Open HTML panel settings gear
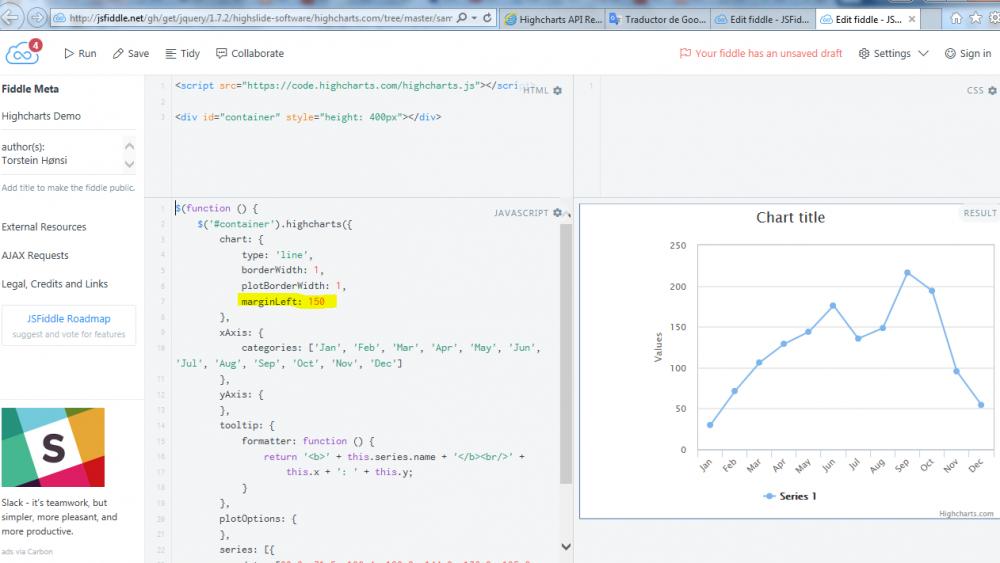Viewport: 1000px width, 563px height. 557,91
